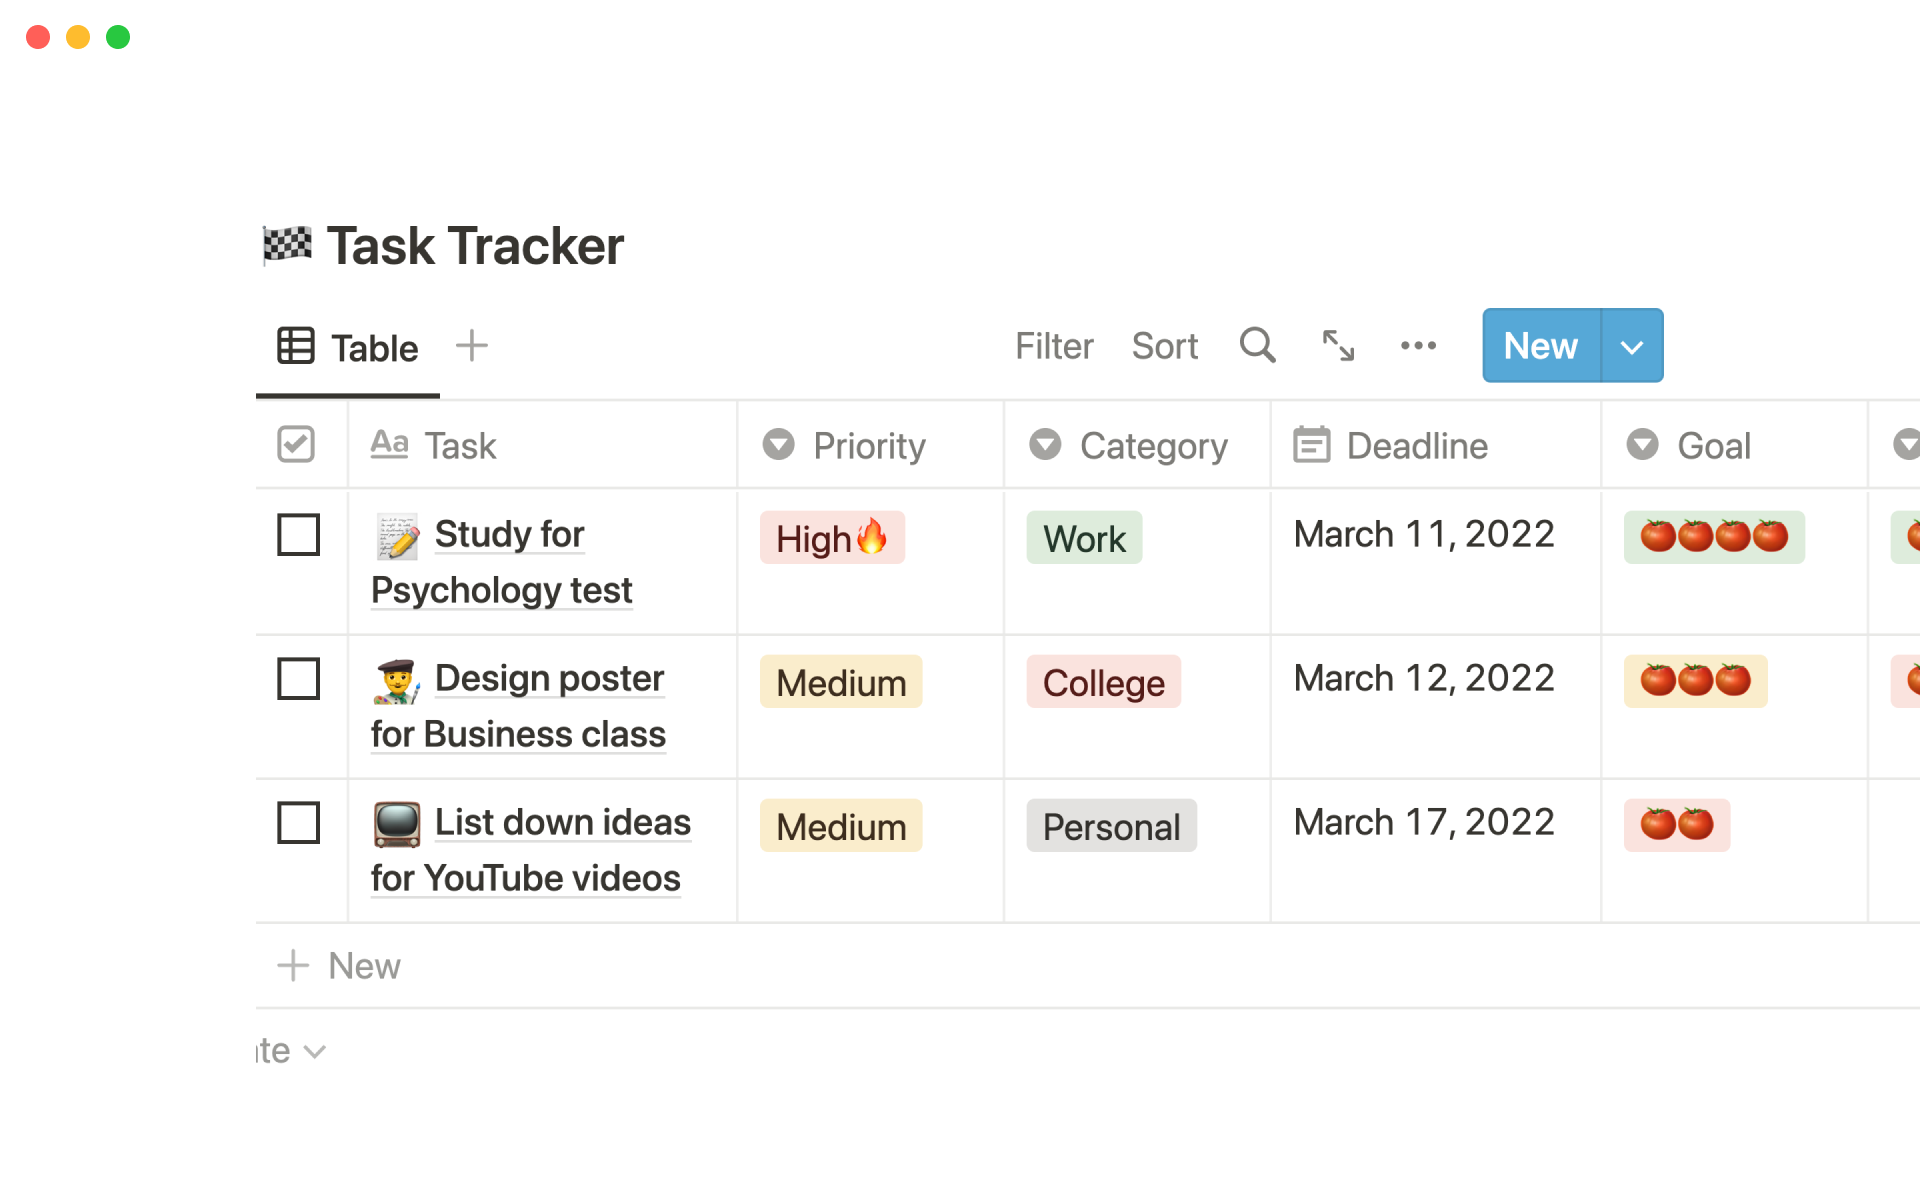Open the New button dropdown arrow
1920x1200 pixels.
1632,346
